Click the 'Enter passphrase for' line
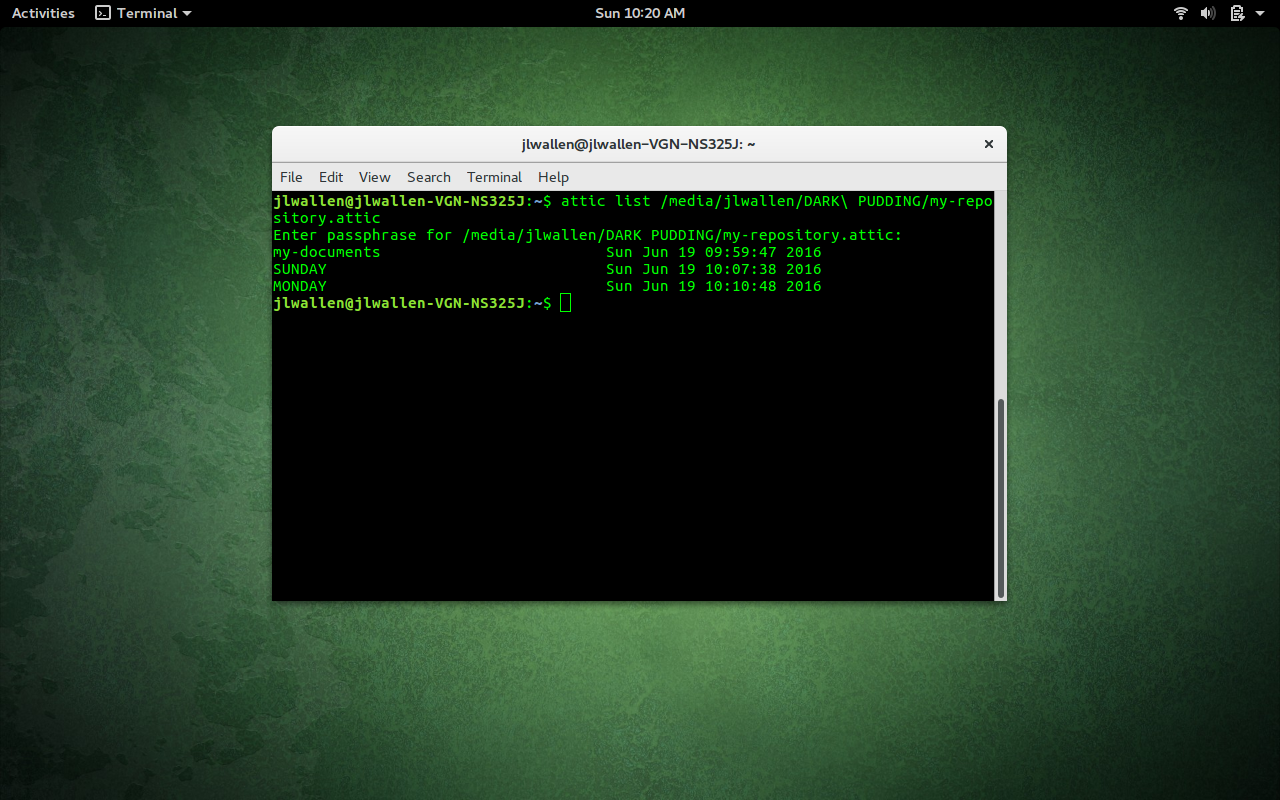Screen dimensions: 1280x800 588,235
